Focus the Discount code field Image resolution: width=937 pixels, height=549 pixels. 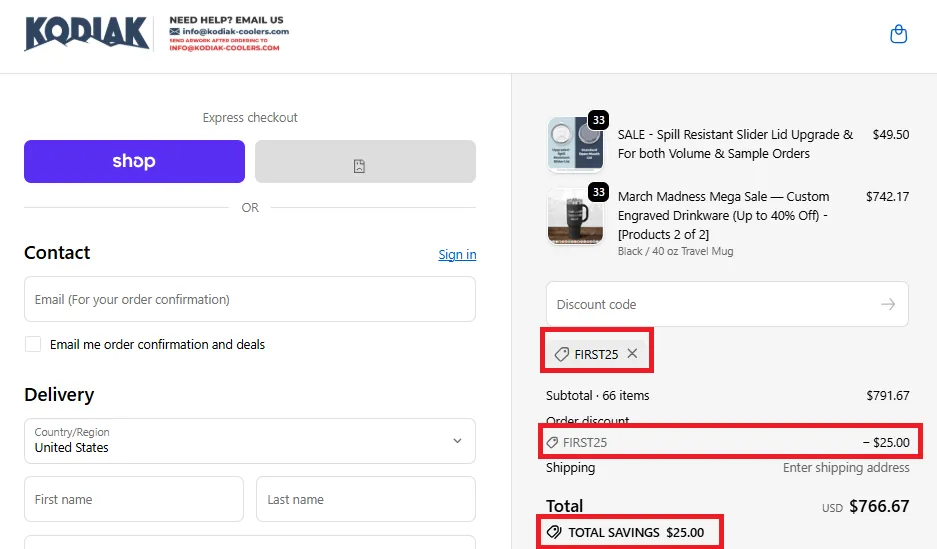coord(710,304)
